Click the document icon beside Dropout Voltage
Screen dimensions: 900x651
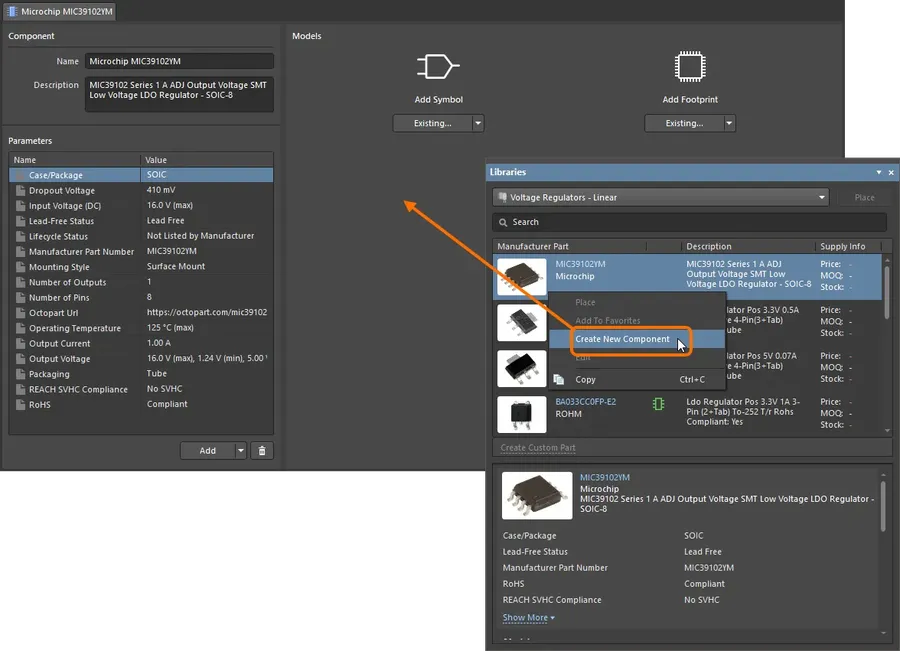point(20,191)
